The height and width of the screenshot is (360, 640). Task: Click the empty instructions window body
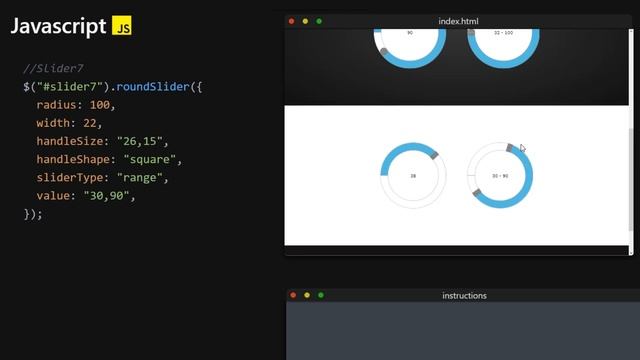463,331
